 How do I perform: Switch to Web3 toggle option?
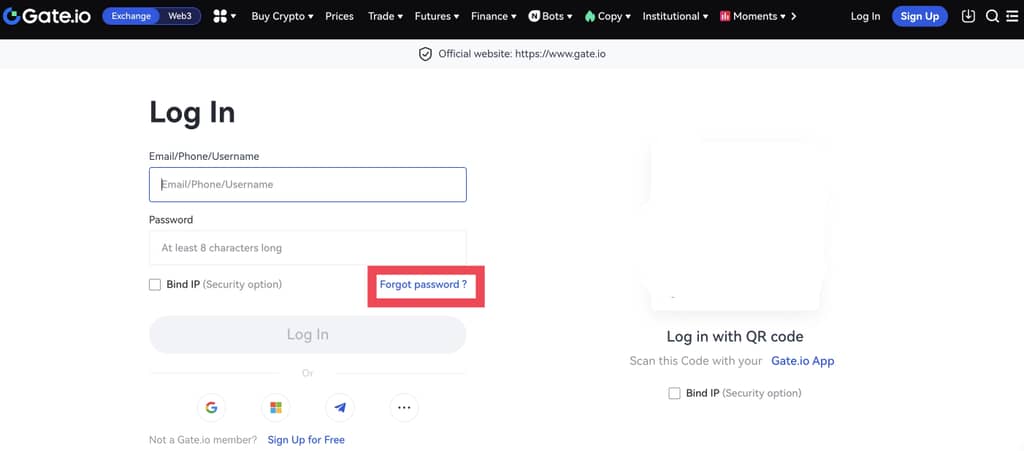tap(180, 16)
